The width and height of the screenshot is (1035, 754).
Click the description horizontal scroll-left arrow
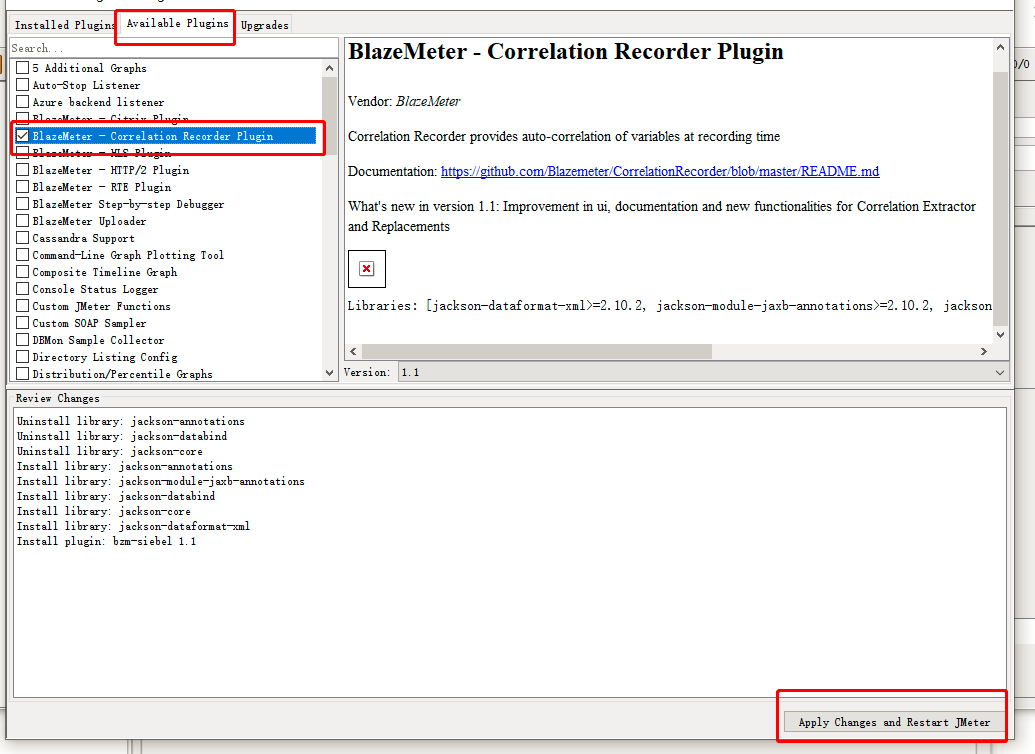click(x=353, y=351)
